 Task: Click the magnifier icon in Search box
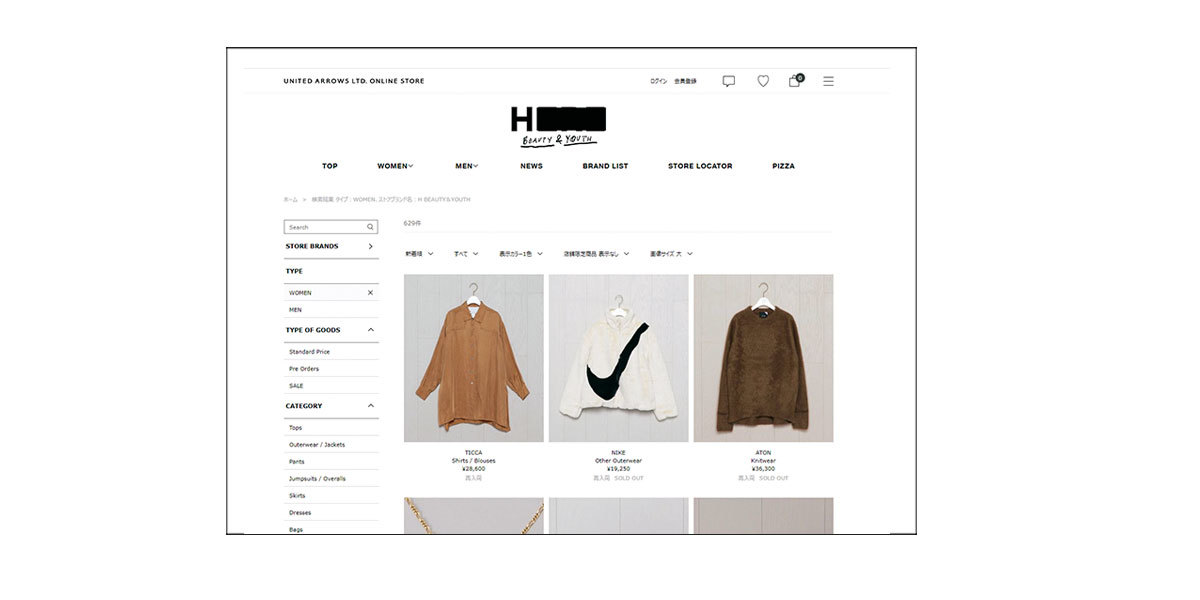(370, 227)
